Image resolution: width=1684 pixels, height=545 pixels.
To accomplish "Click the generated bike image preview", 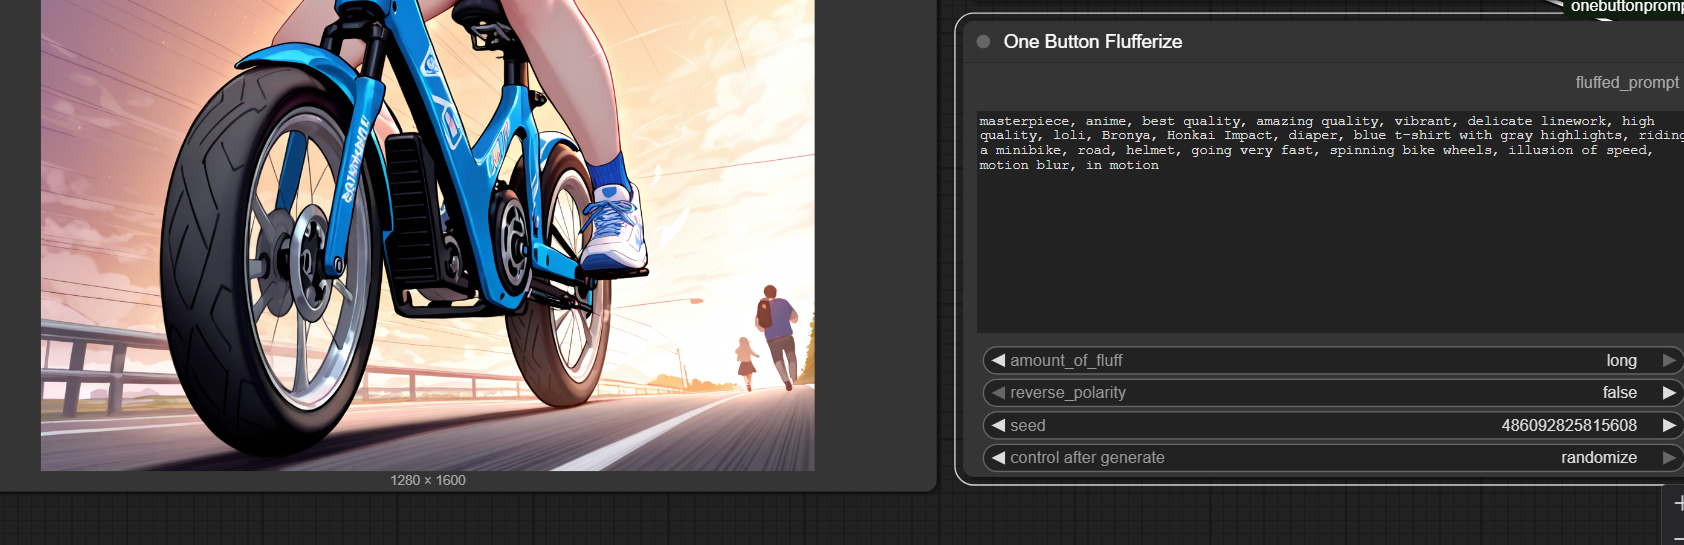I will [x=428, y=235].
